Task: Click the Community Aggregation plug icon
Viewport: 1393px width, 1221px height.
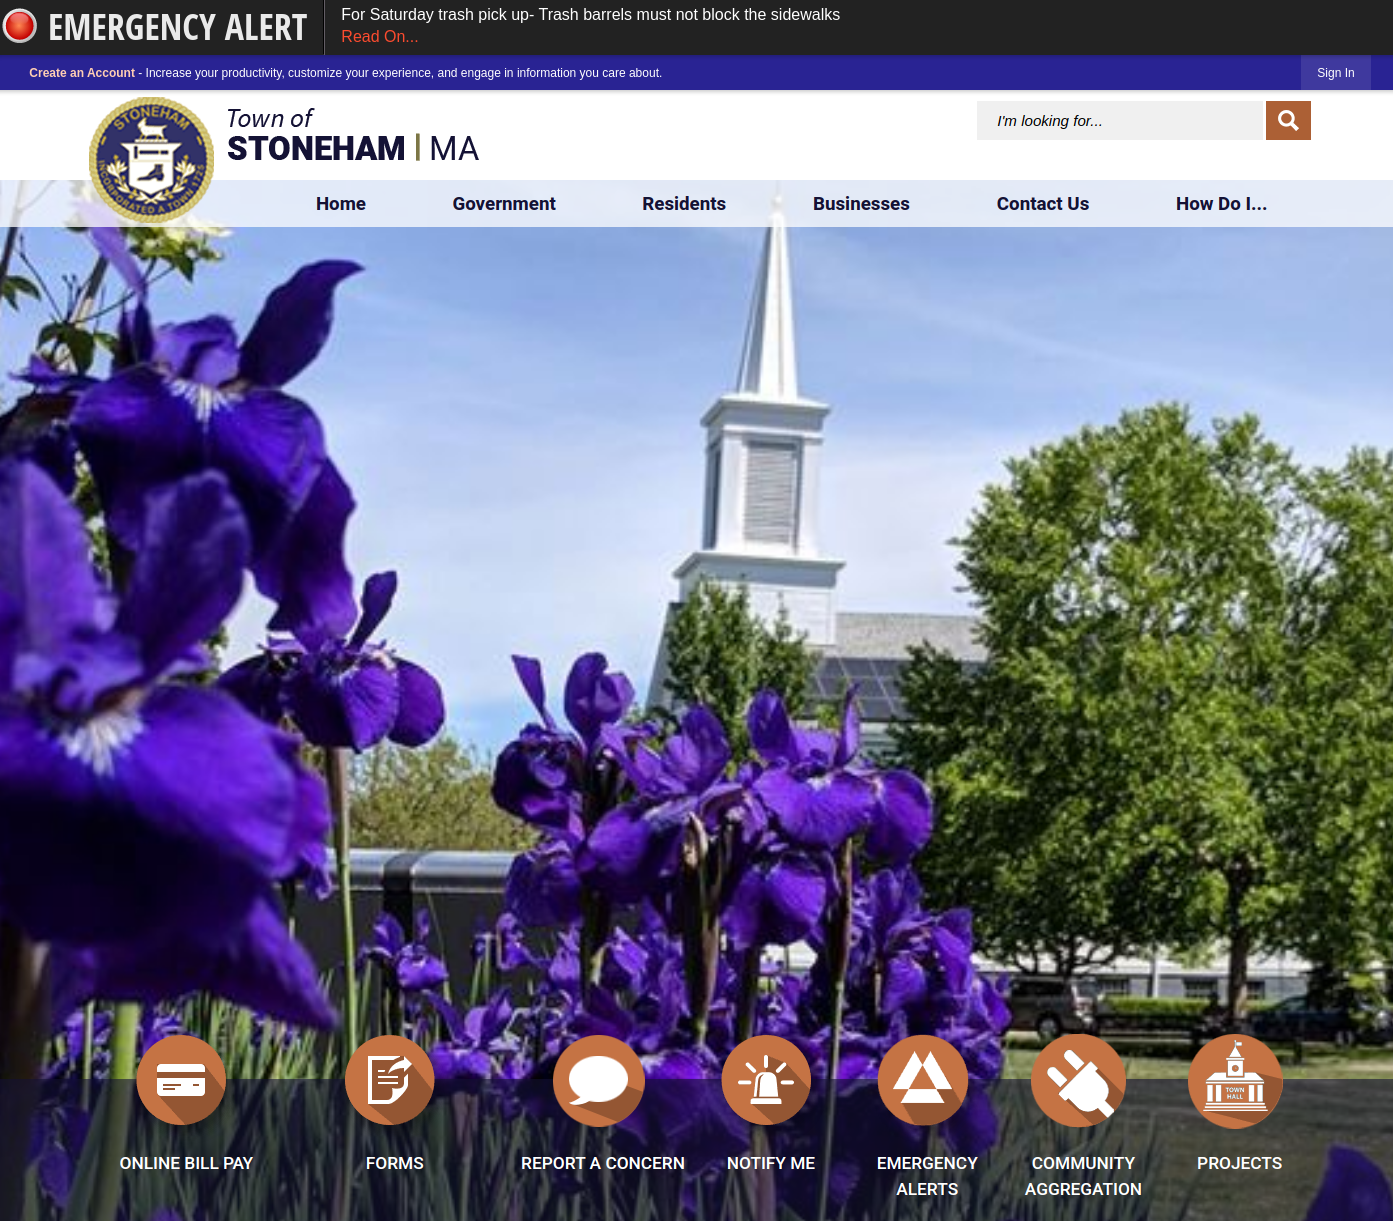Action: 1078,1080
